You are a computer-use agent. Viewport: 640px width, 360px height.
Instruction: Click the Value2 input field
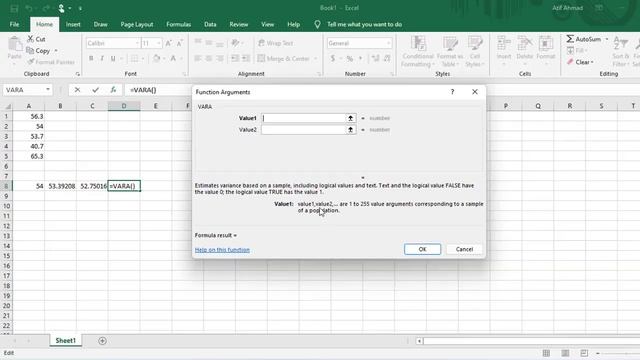(304, 129)
